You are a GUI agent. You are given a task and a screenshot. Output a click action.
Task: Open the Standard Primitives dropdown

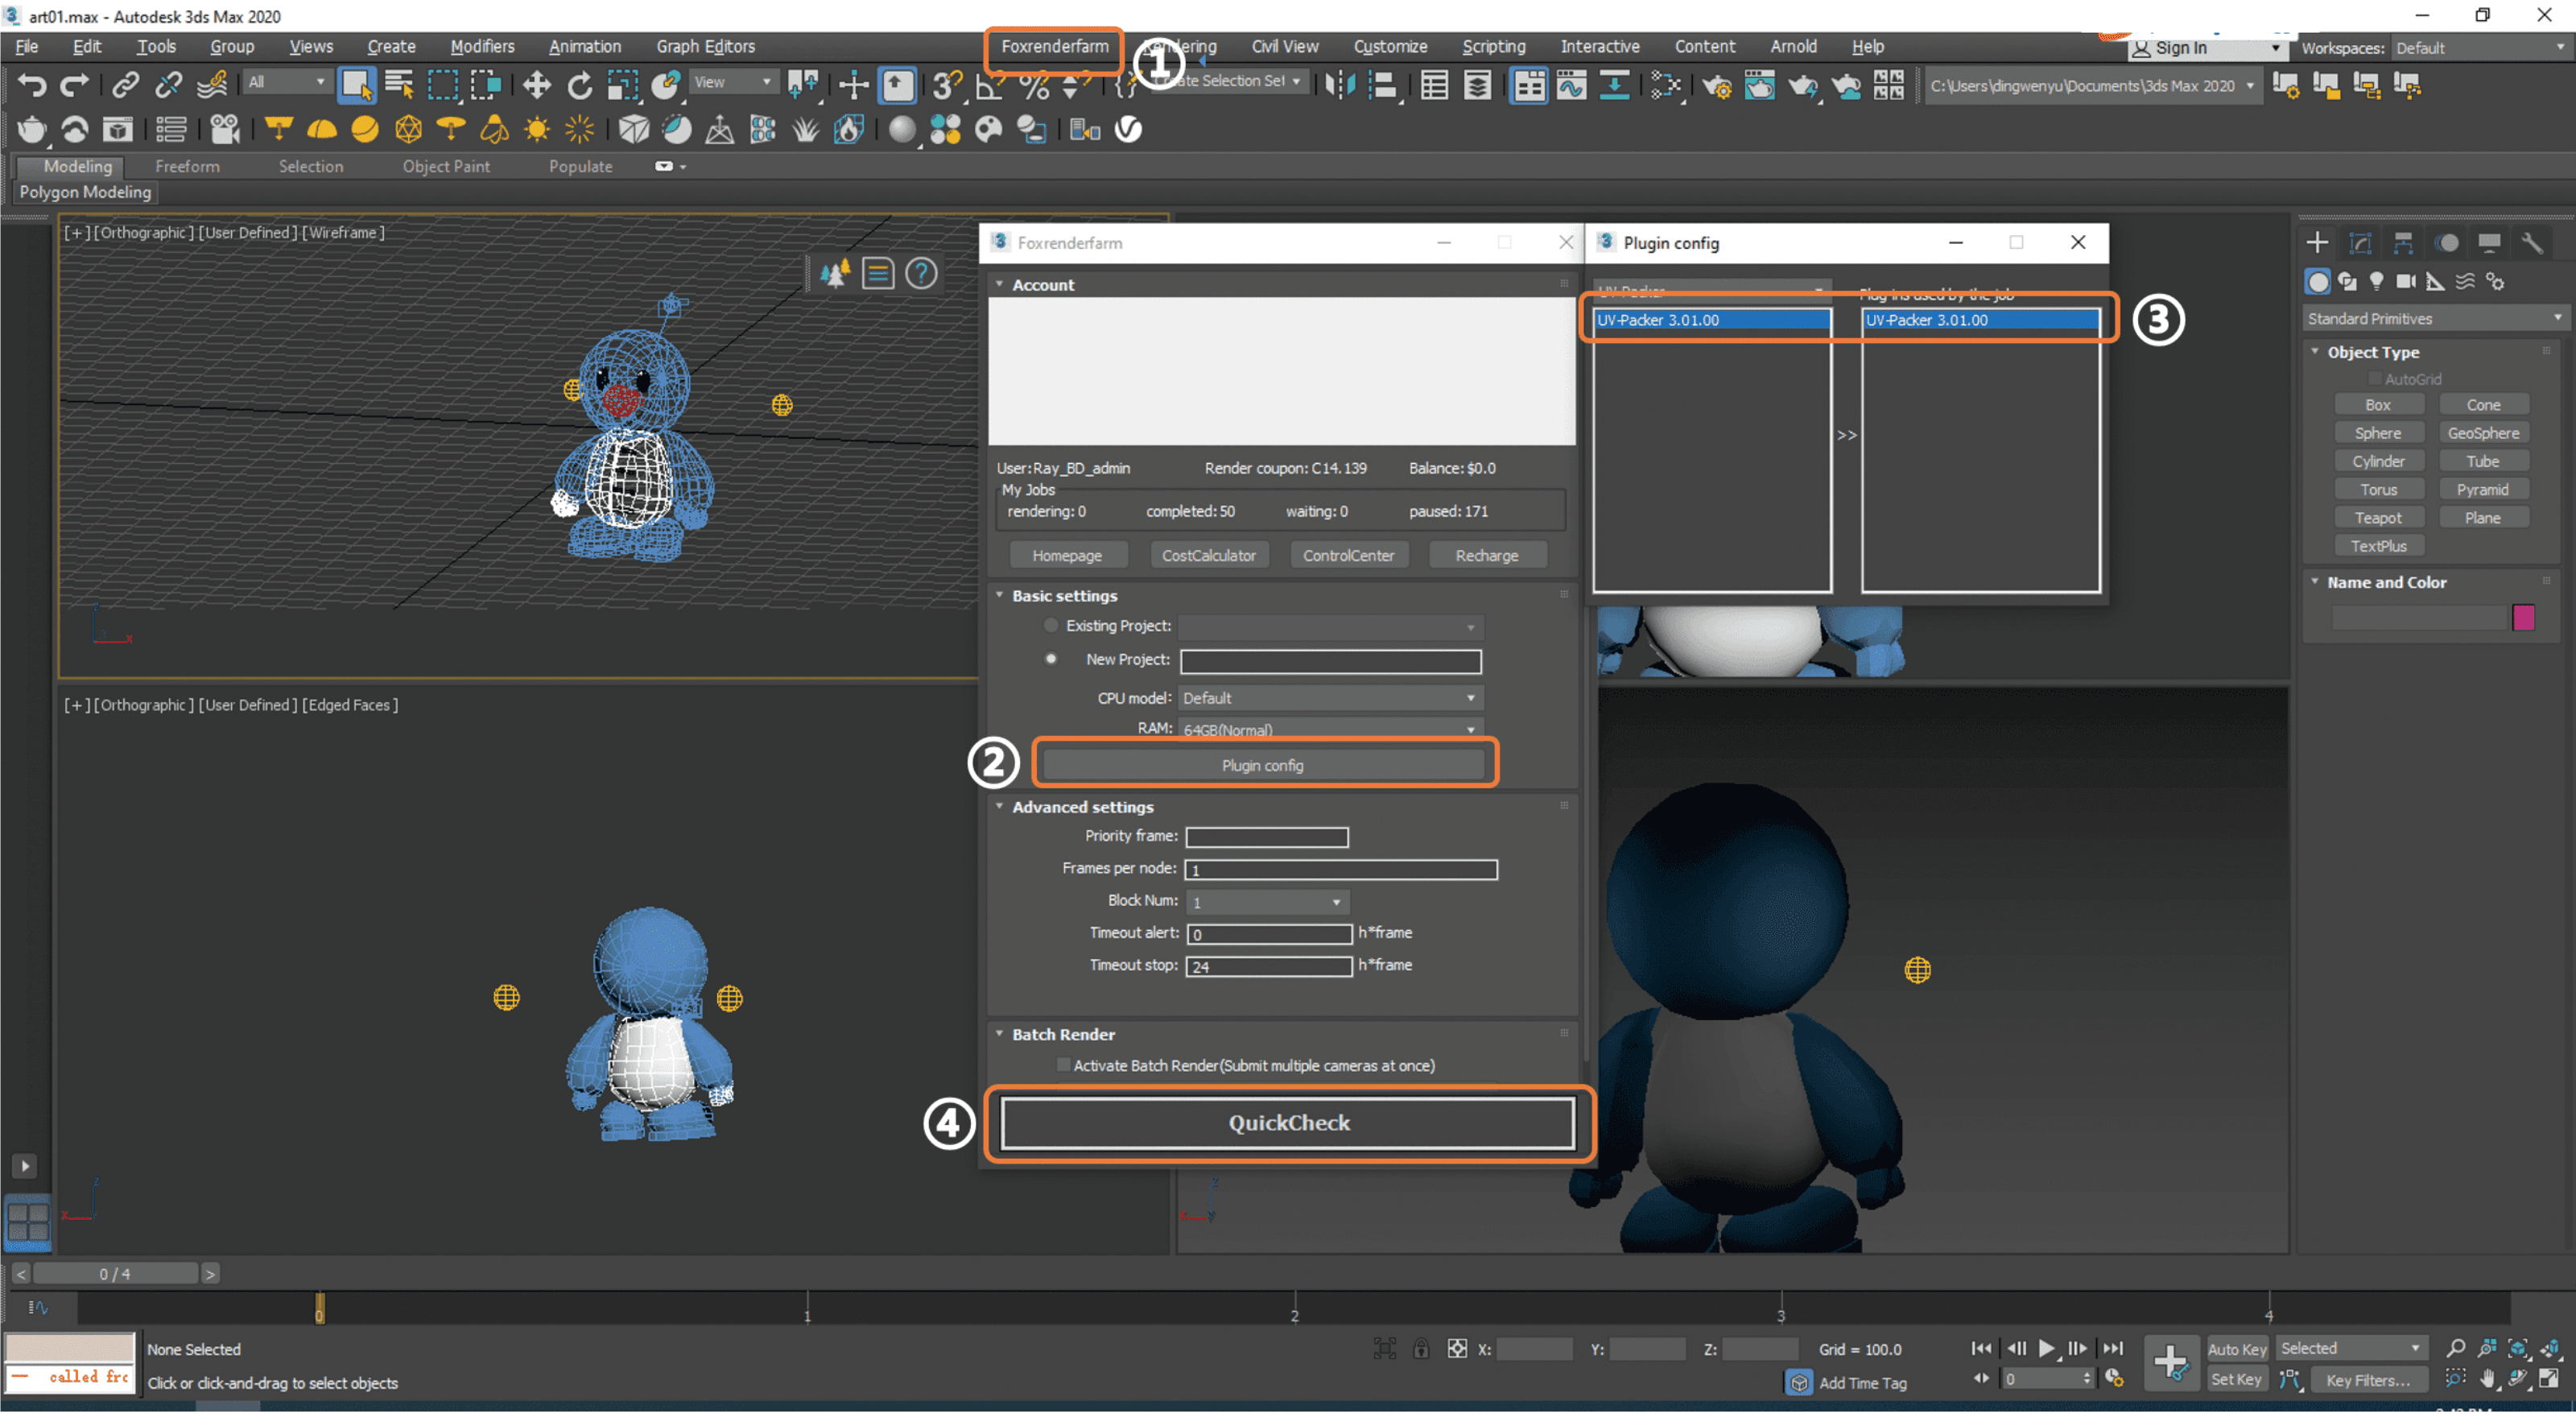pos(2434,318)
